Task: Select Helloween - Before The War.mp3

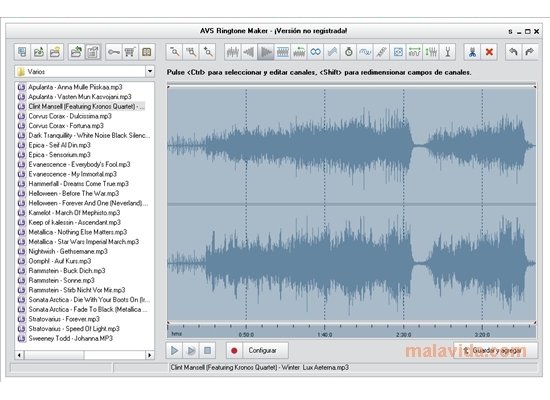Action: coord(74,193)
